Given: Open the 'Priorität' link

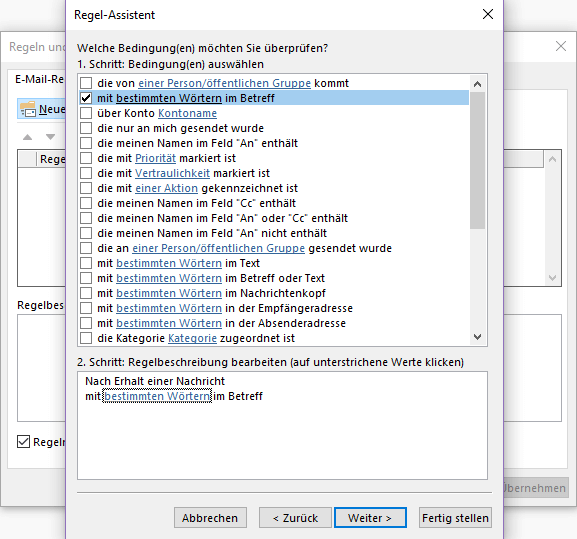Looking at the screenshot, I should (155, 158).
